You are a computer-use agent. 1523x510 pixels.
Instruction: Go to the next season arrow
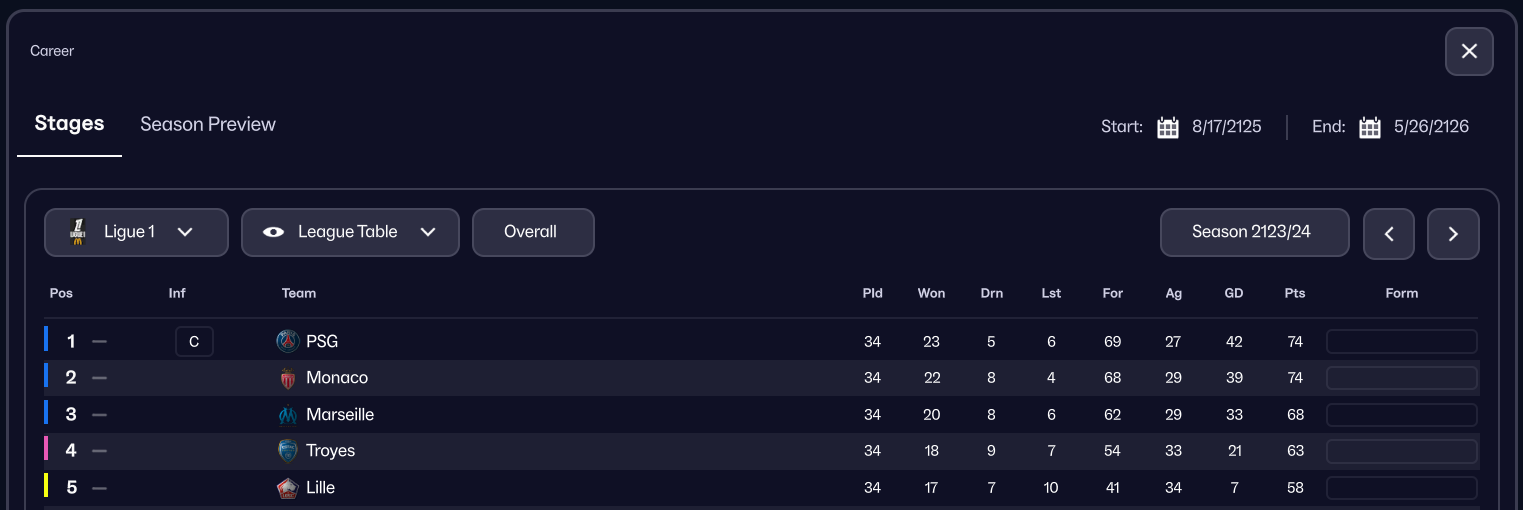point(1453,234)
